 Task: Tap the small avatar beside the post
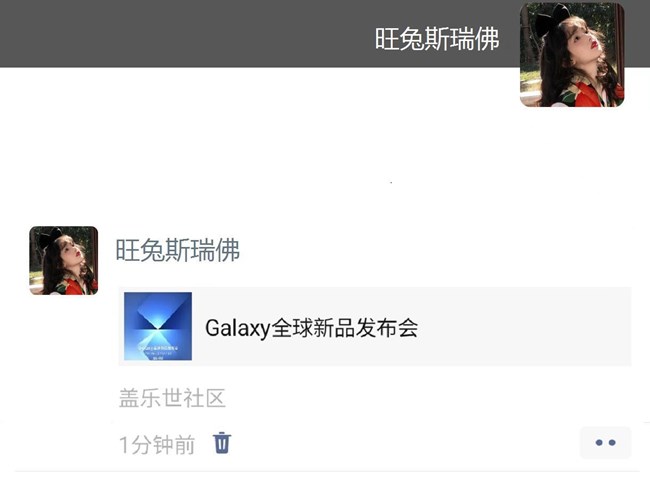click(x=63, y=260)
